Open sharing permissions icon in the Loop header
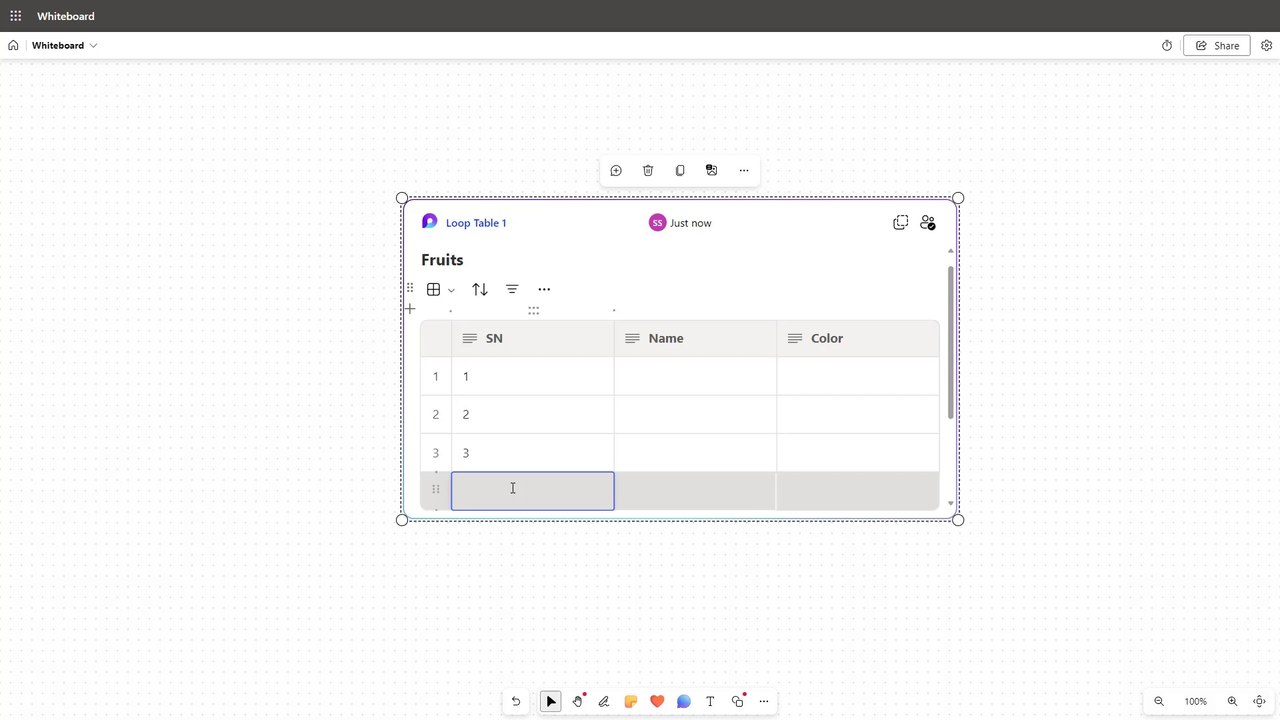Image resolution: width=1280 pixels, height=720 pixels. coord(928,223)
